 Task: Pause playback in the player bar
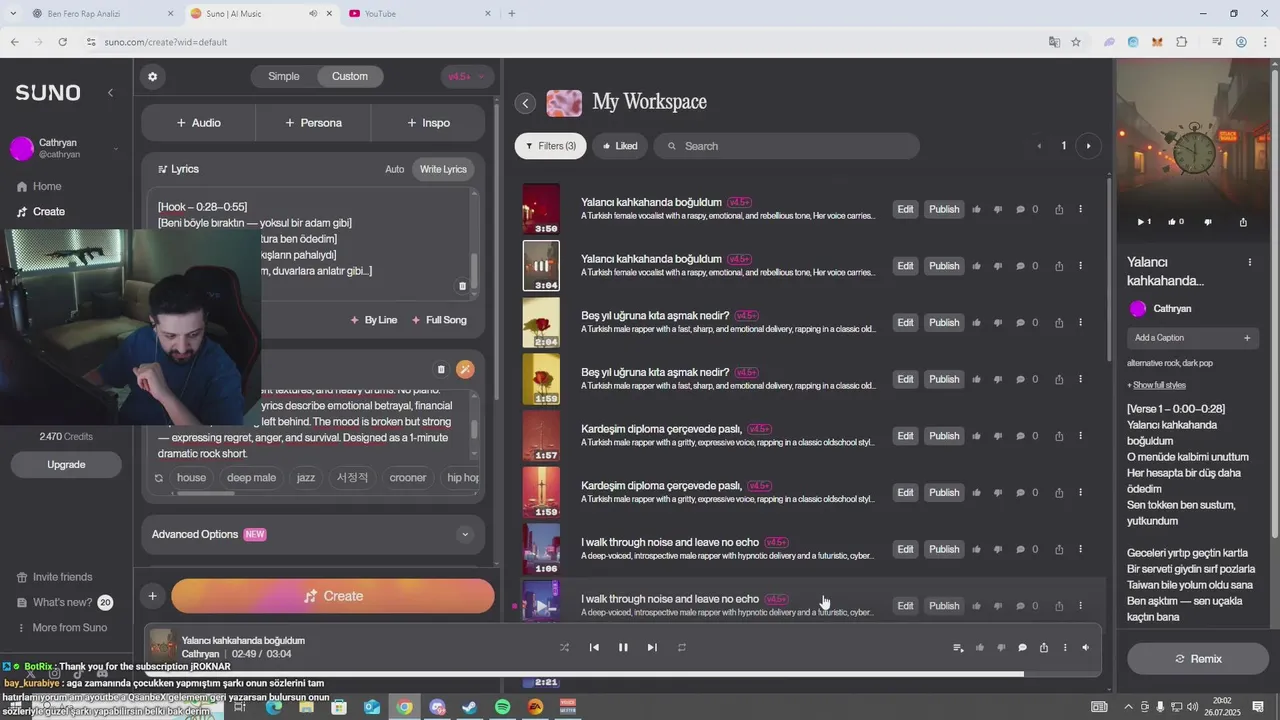[623, 648]
